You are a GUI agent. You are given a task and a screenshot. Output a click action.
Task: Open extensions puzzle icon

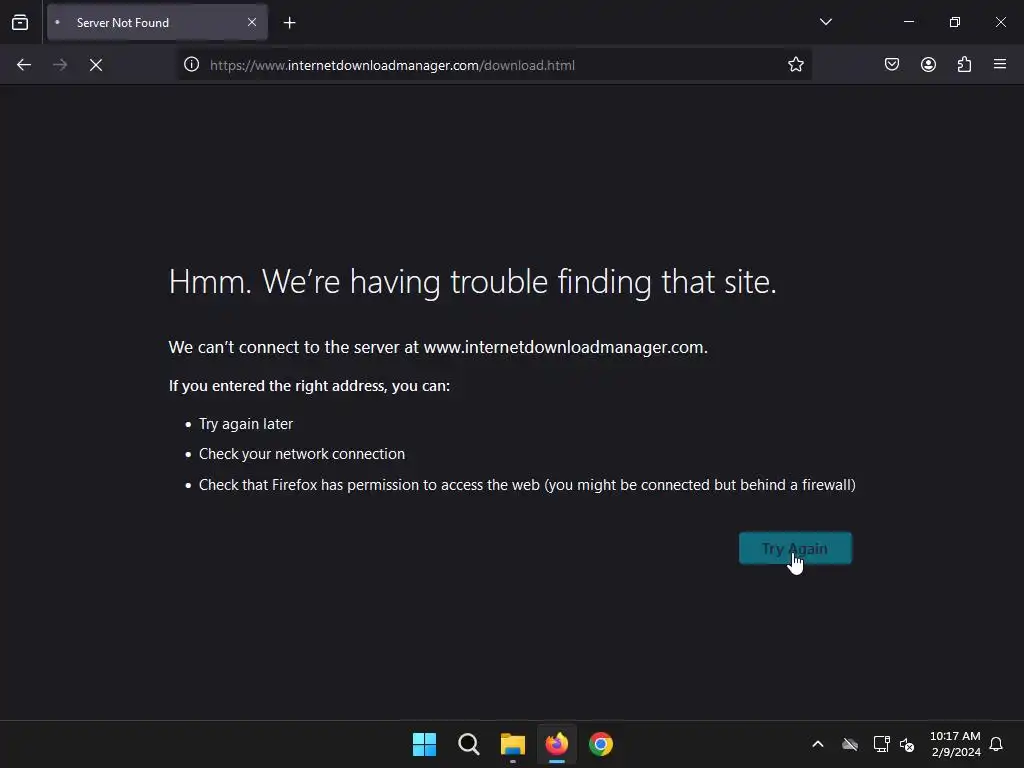click(x=964, y=64)
